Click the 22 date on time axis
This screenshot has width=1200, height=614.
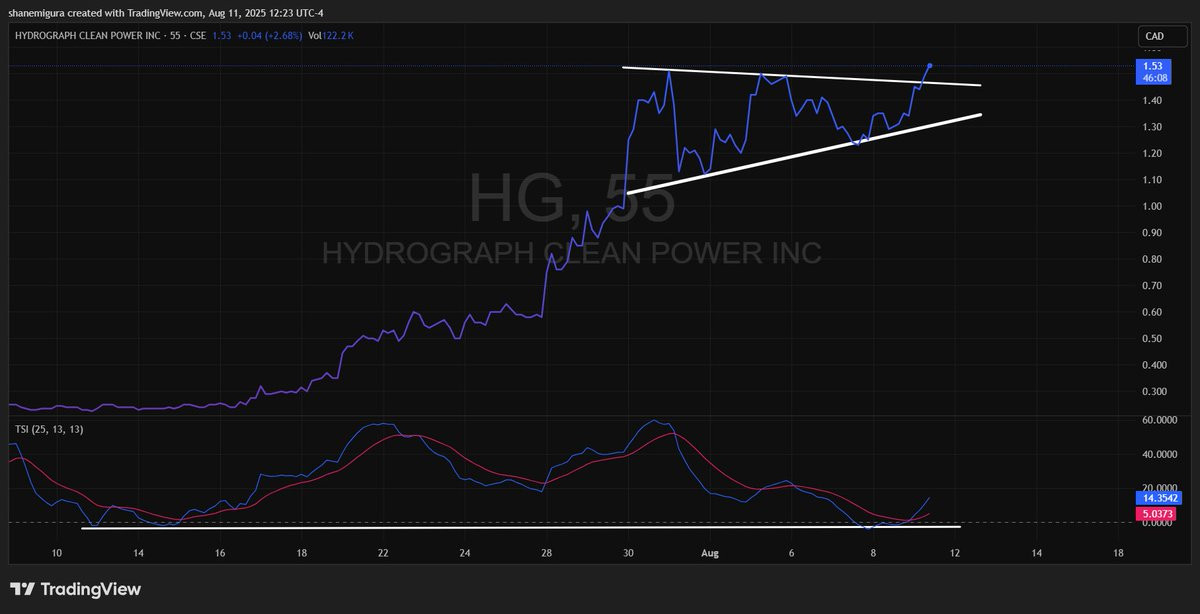click(x=383, y=552)
